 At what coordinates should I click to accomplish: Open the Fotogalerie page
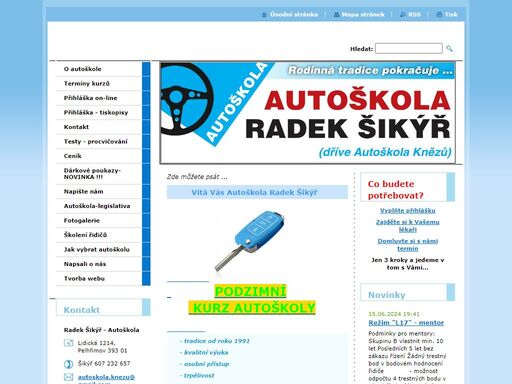[99, 221]
